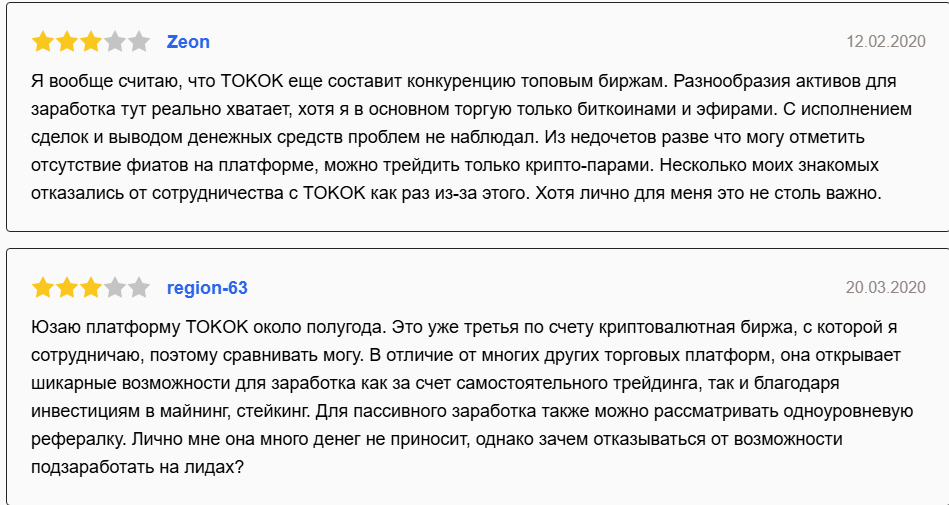Open the Zeon user profile link

click(188, 42)
